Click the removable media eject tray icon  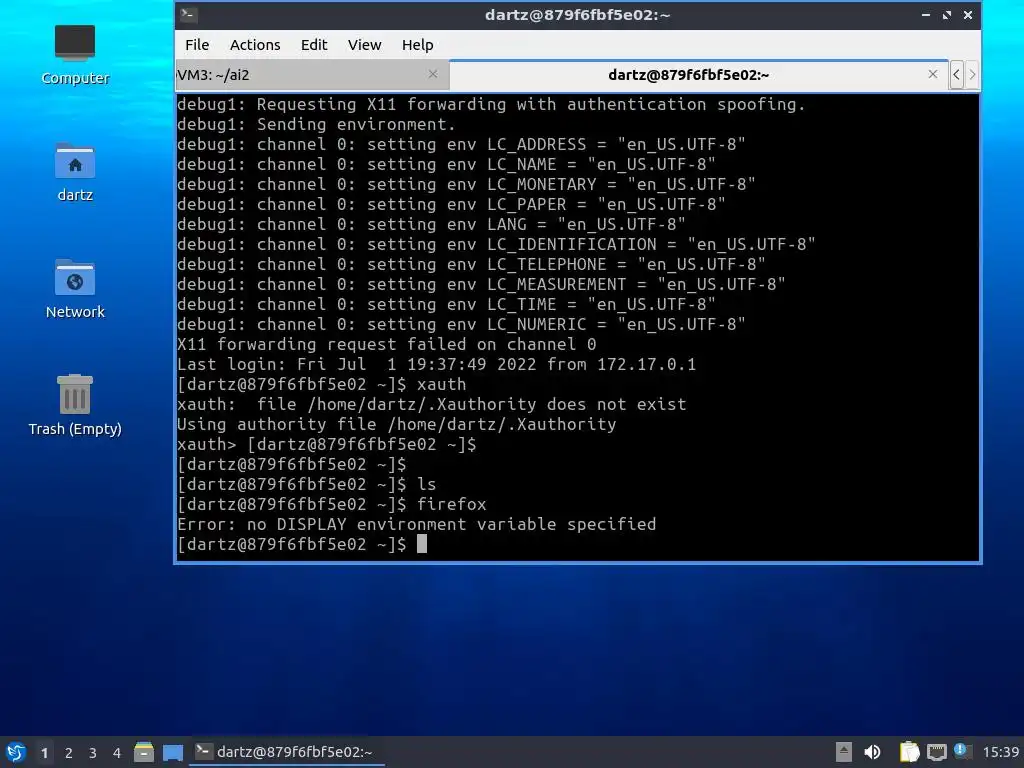point(844,752)
